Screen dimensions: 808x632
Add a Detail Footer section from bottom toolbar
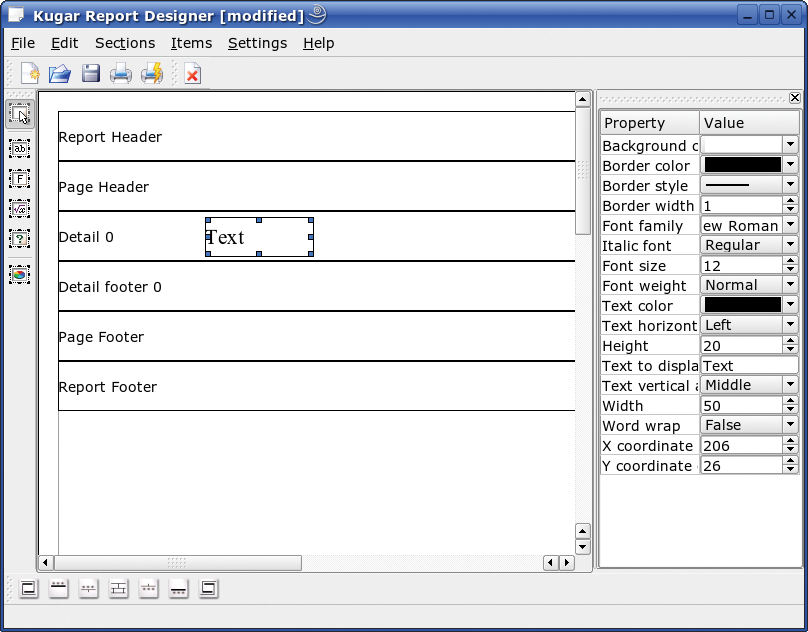148,589
